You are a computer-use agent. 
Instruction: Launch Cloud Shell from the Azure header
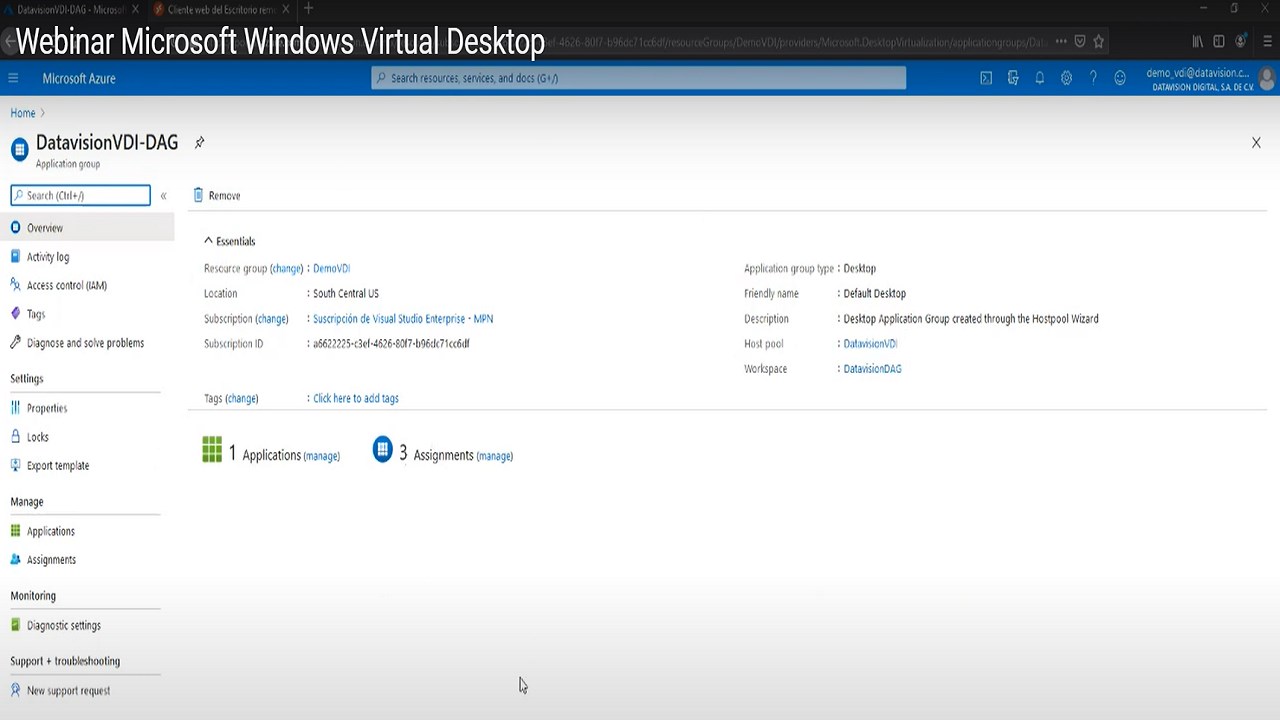click(x=986, y=78)
